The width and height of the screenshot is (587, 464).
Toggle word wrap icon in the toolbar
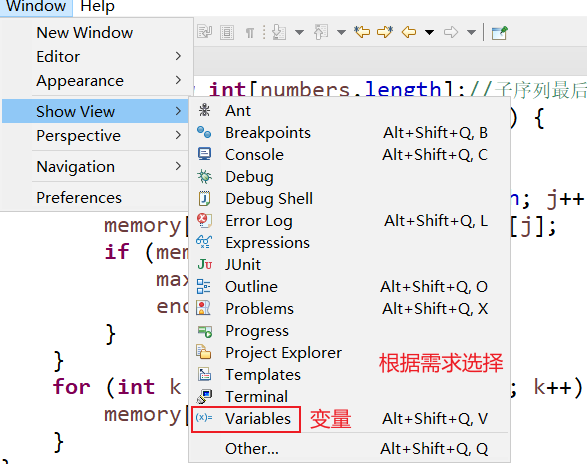coord(204,32)
